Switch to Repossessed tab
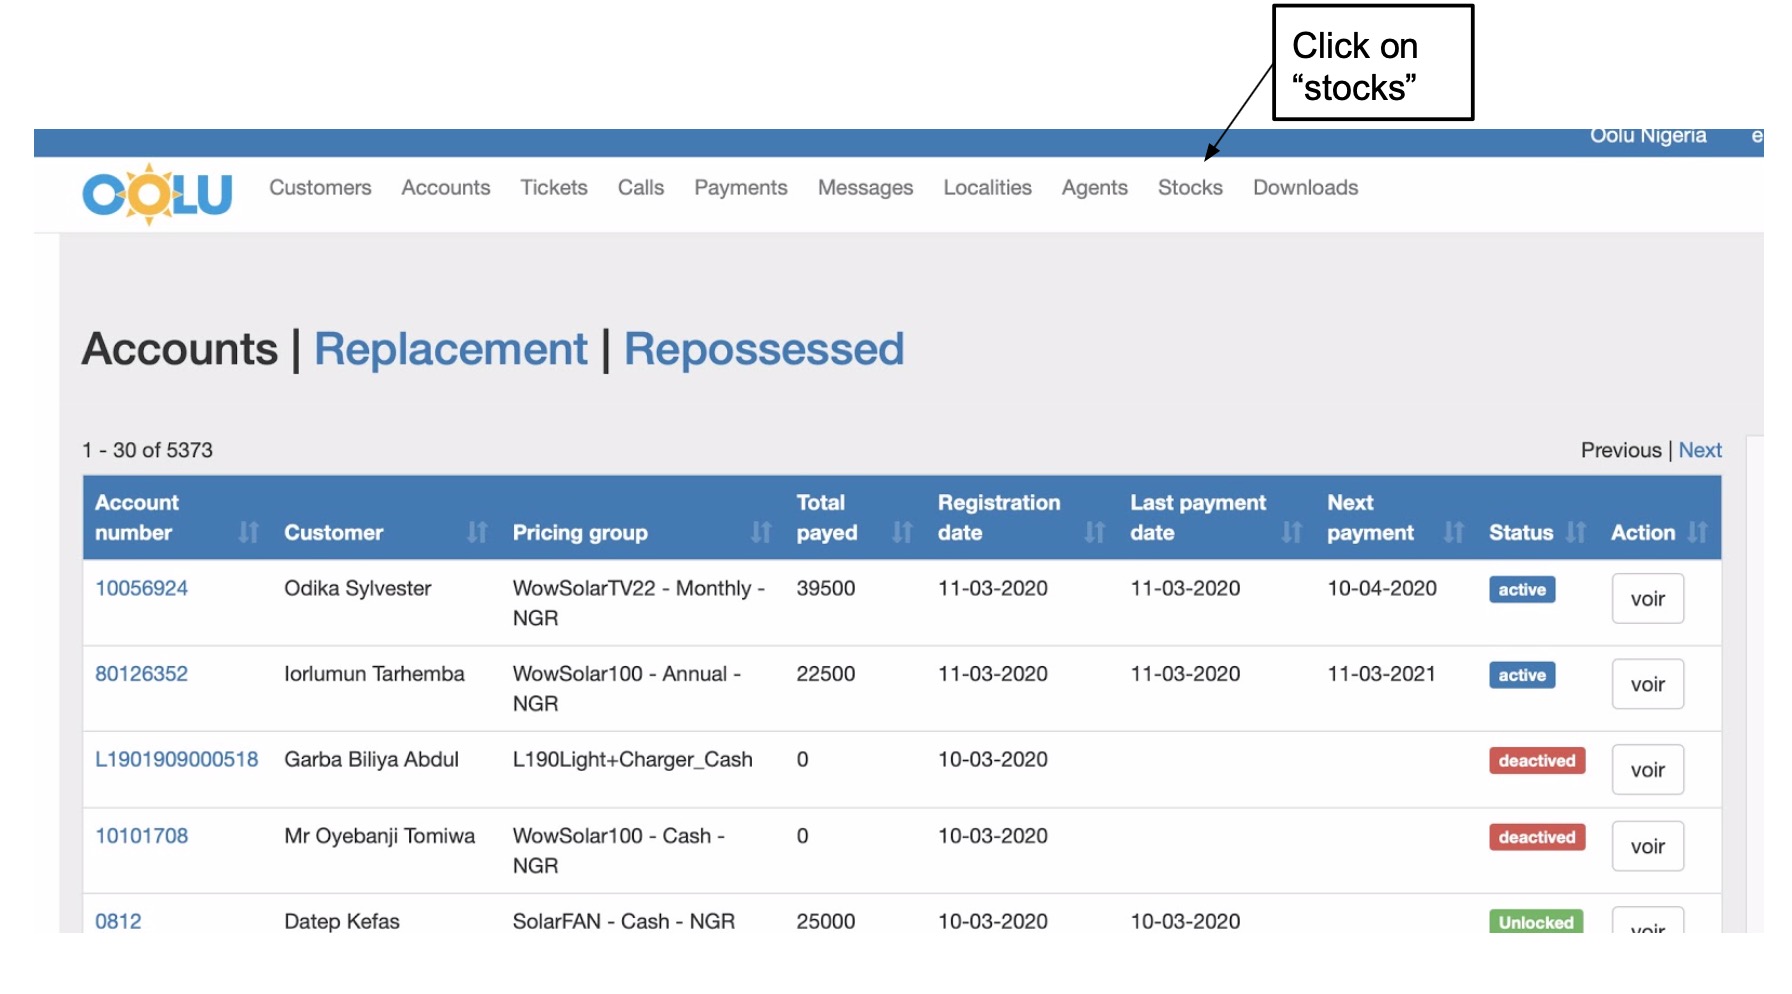Screen dimensions: 1792x994 pos(764,349)
